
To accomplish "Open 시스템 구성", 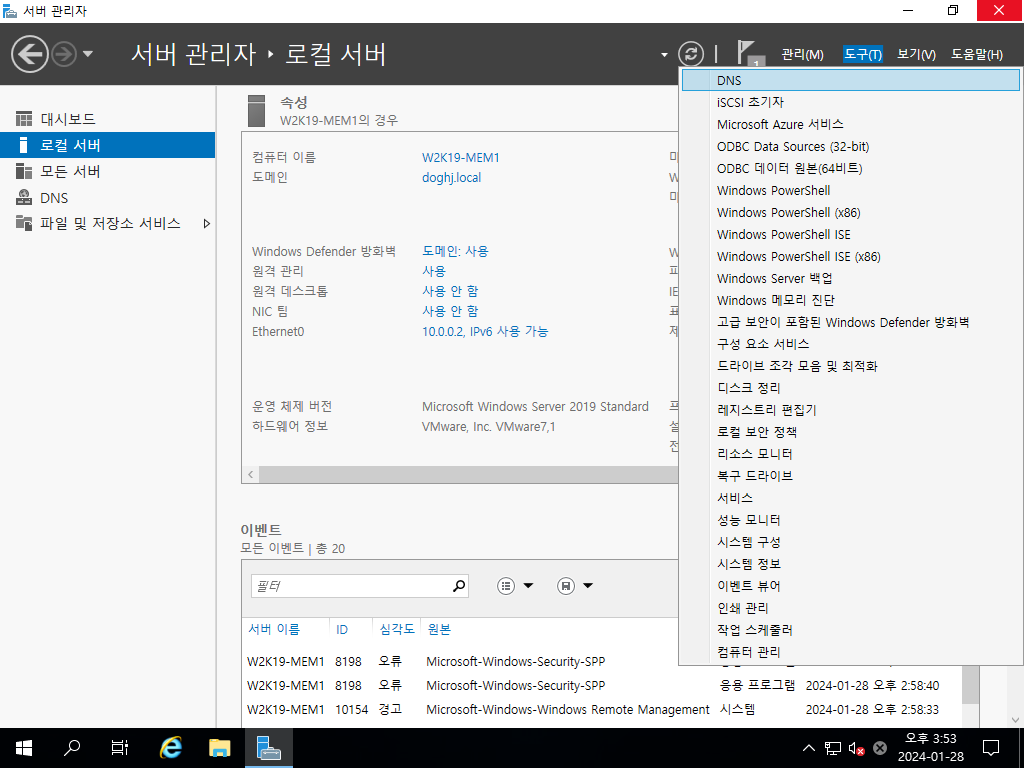I will coord(850,542).
